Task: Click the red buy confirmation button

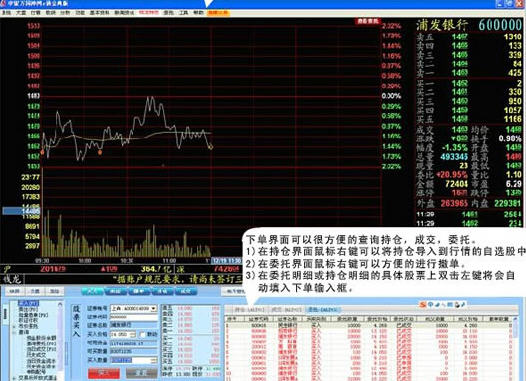Action: click(x=104, y=373)
